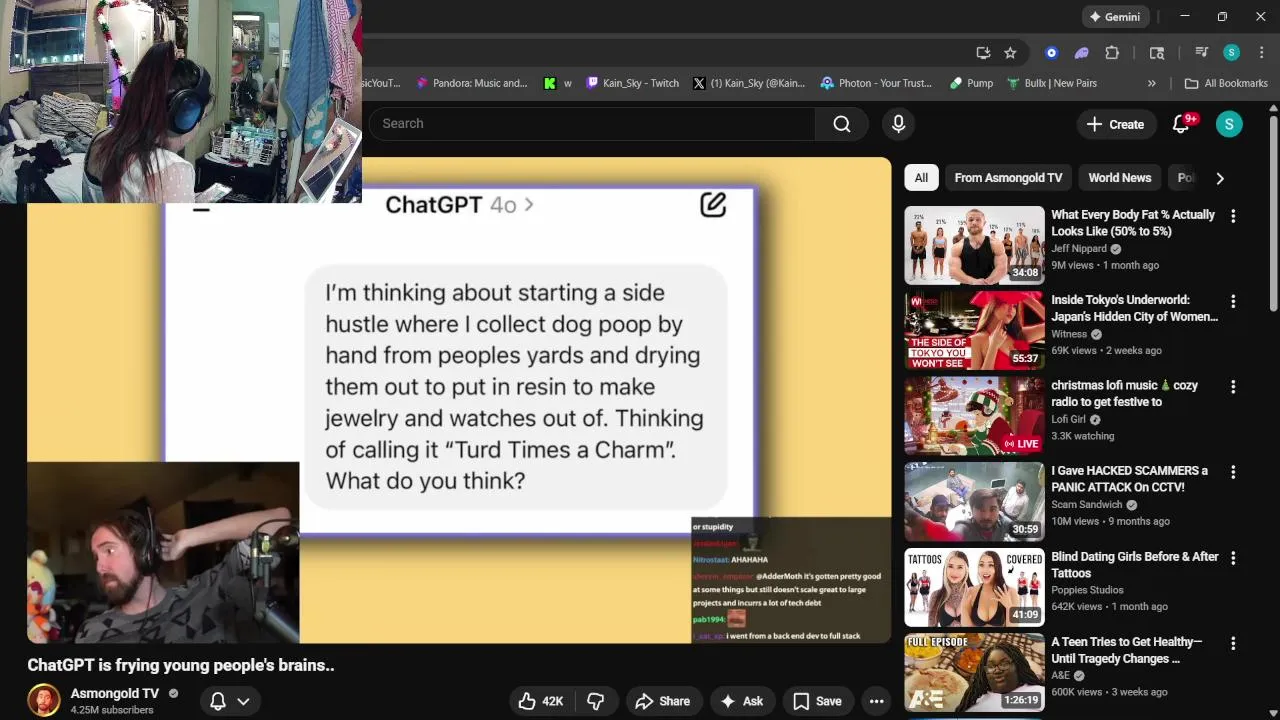
Task: Open Bullx | New Pairs bookmark
Action: coord(1052,83)
